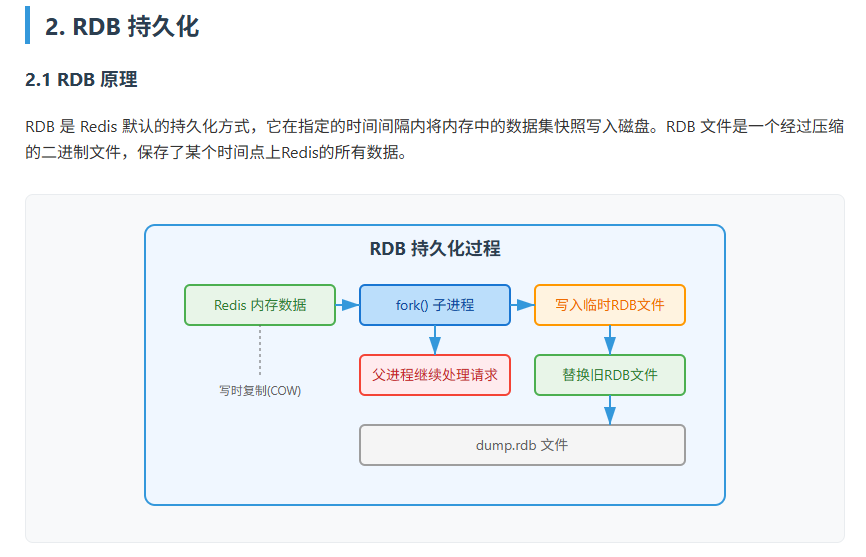
Task: Click the down arrow pointing to dump.rdb 文件
Action: click(610, 410)
